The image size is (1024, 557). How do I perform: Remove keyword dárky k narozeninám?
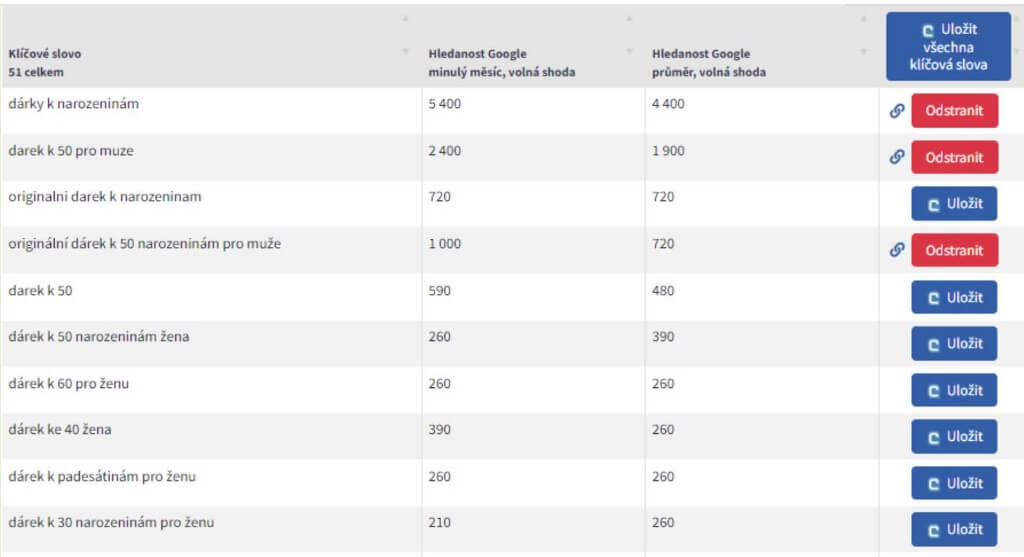pyautogui.click(x=954, y=110)
